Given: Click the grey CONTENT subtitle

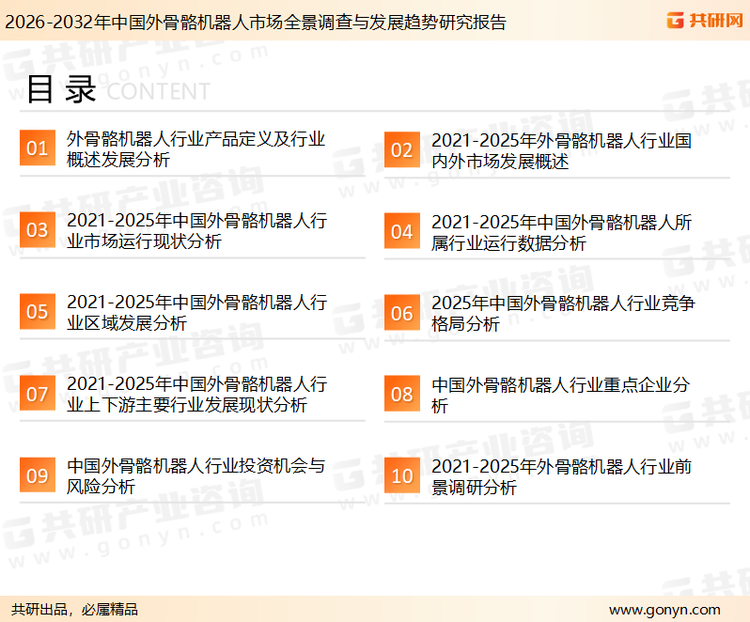Looking at the screenshot, I should tap(158, 91).
